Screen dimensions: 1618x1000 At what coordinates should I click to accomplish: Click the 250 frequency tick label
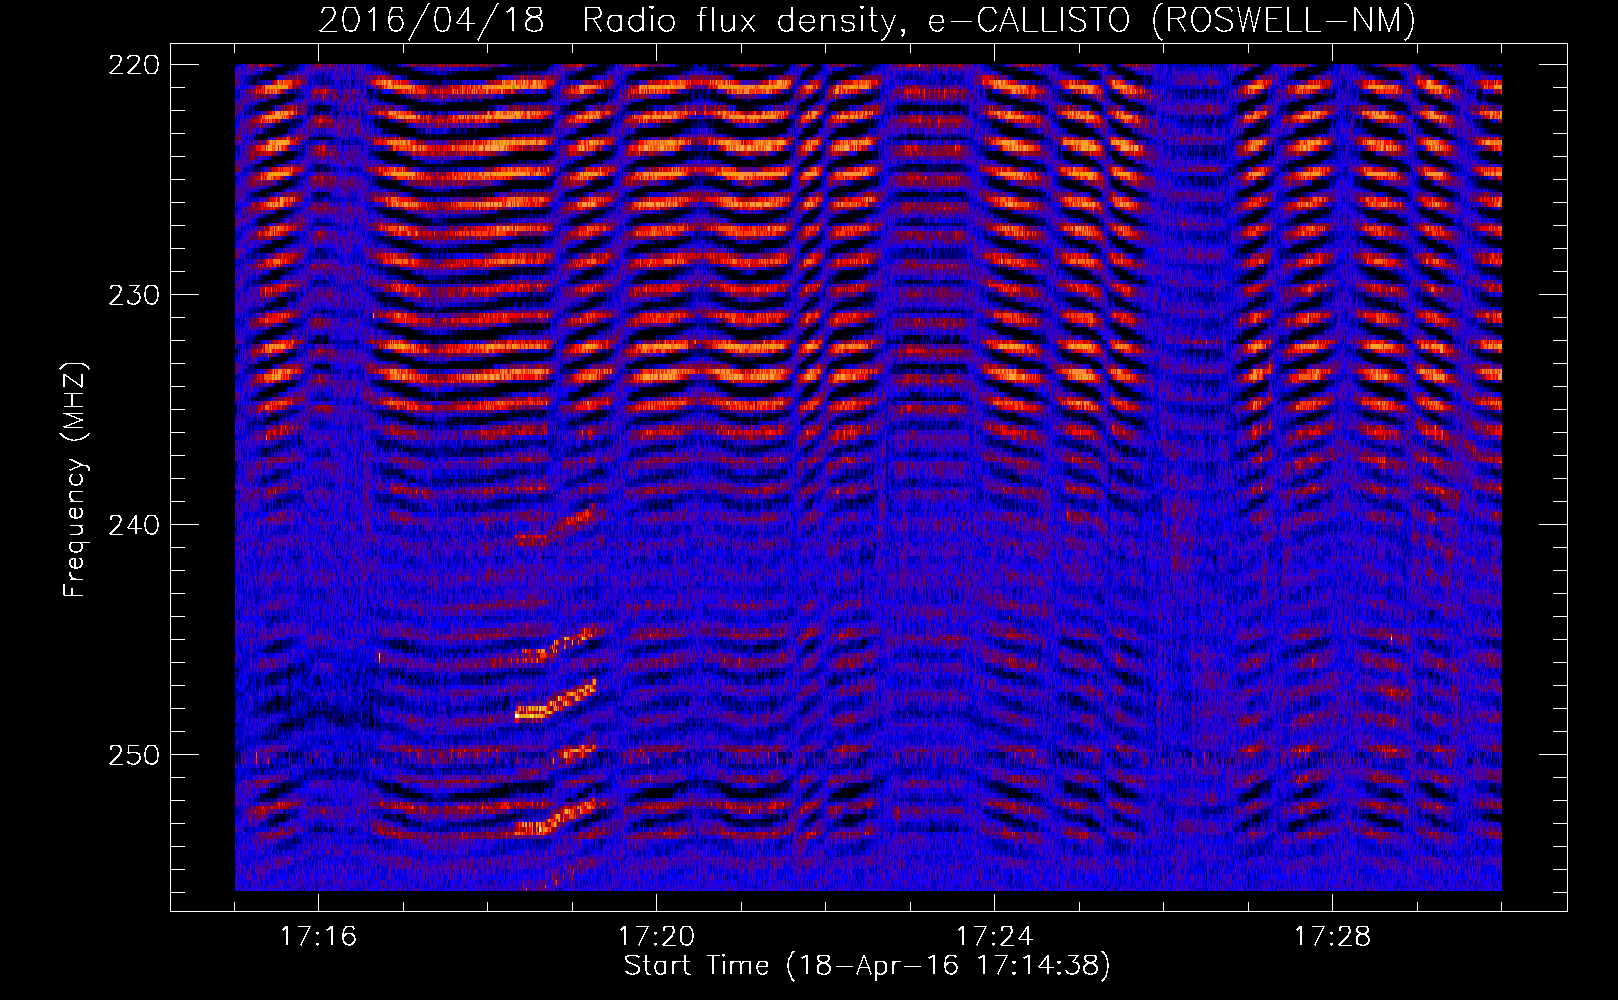coord(133,755)
